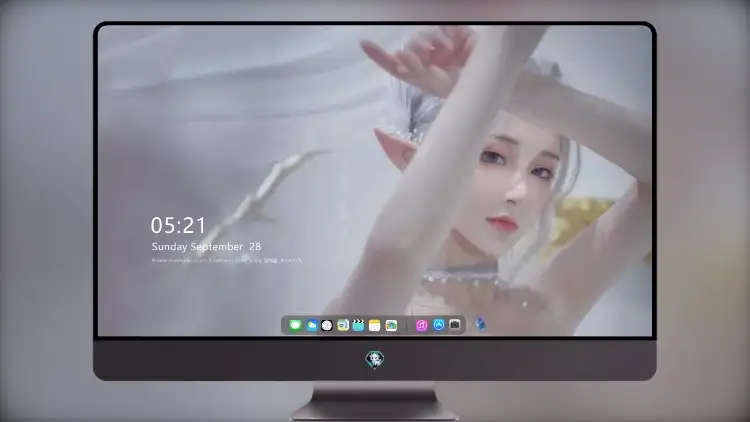The width and height of the screenshot is (750, 422).
Task: Open the blue-and-yellow document dock icon
Action: tap(342, 325)
